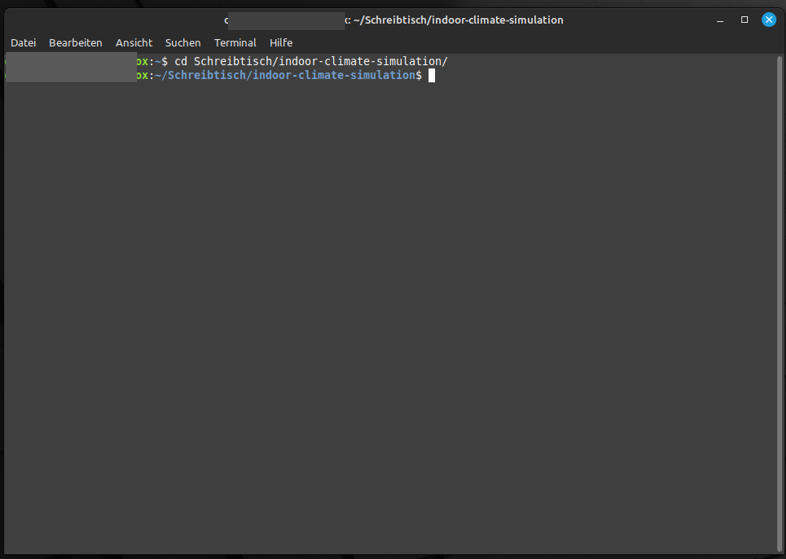Click the white cursor block after the prompt

(x=431, y=76)
